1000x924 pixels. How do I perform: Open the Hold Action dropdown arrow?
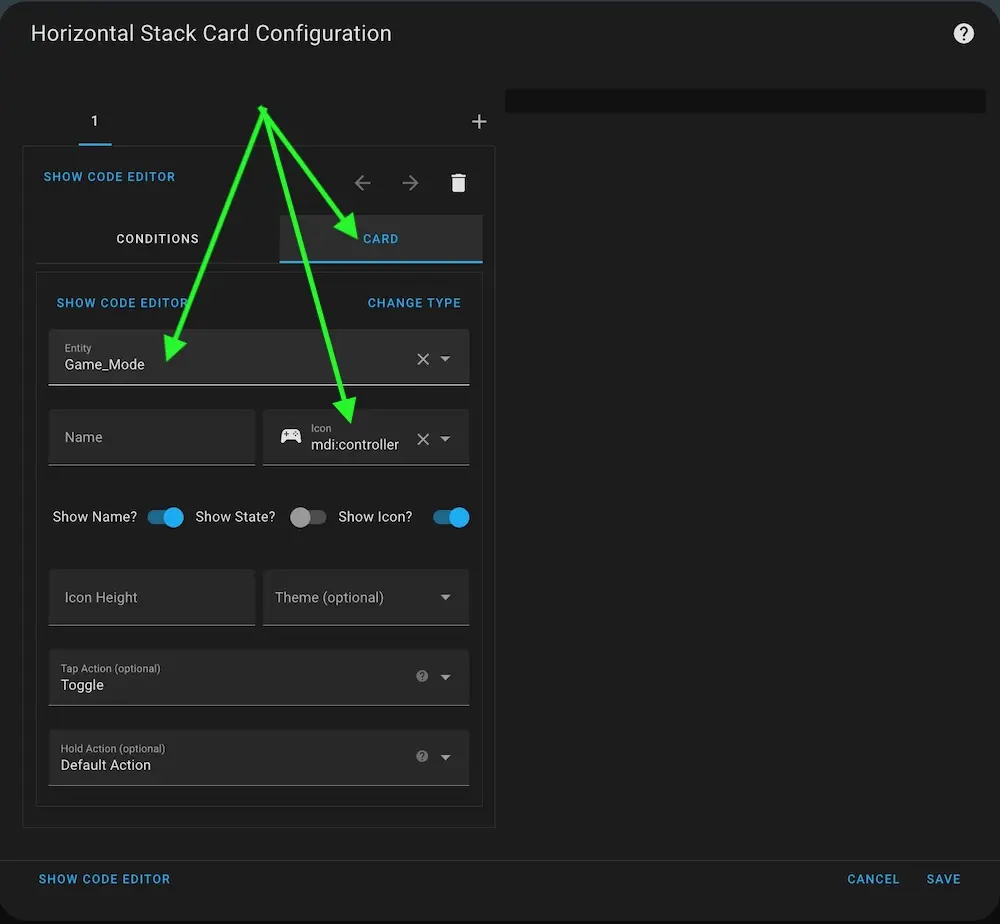point(445,758)
